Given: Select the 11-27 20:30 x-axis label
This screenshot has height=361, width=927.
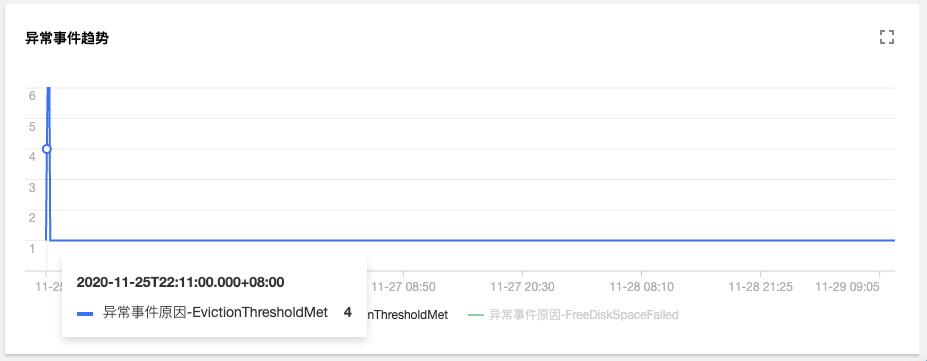Looking at the screenshot, I should (x=523, y=287).
